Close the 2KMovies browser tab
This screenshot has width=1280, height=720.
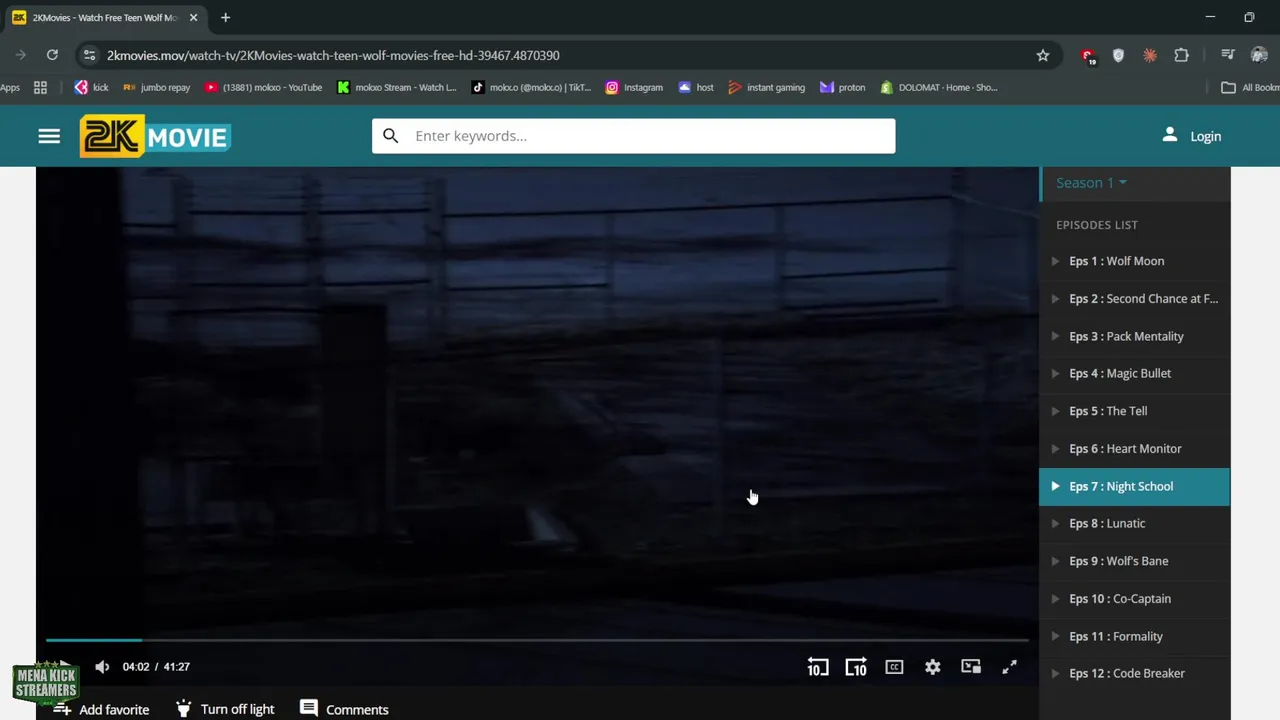coord(193,17)
